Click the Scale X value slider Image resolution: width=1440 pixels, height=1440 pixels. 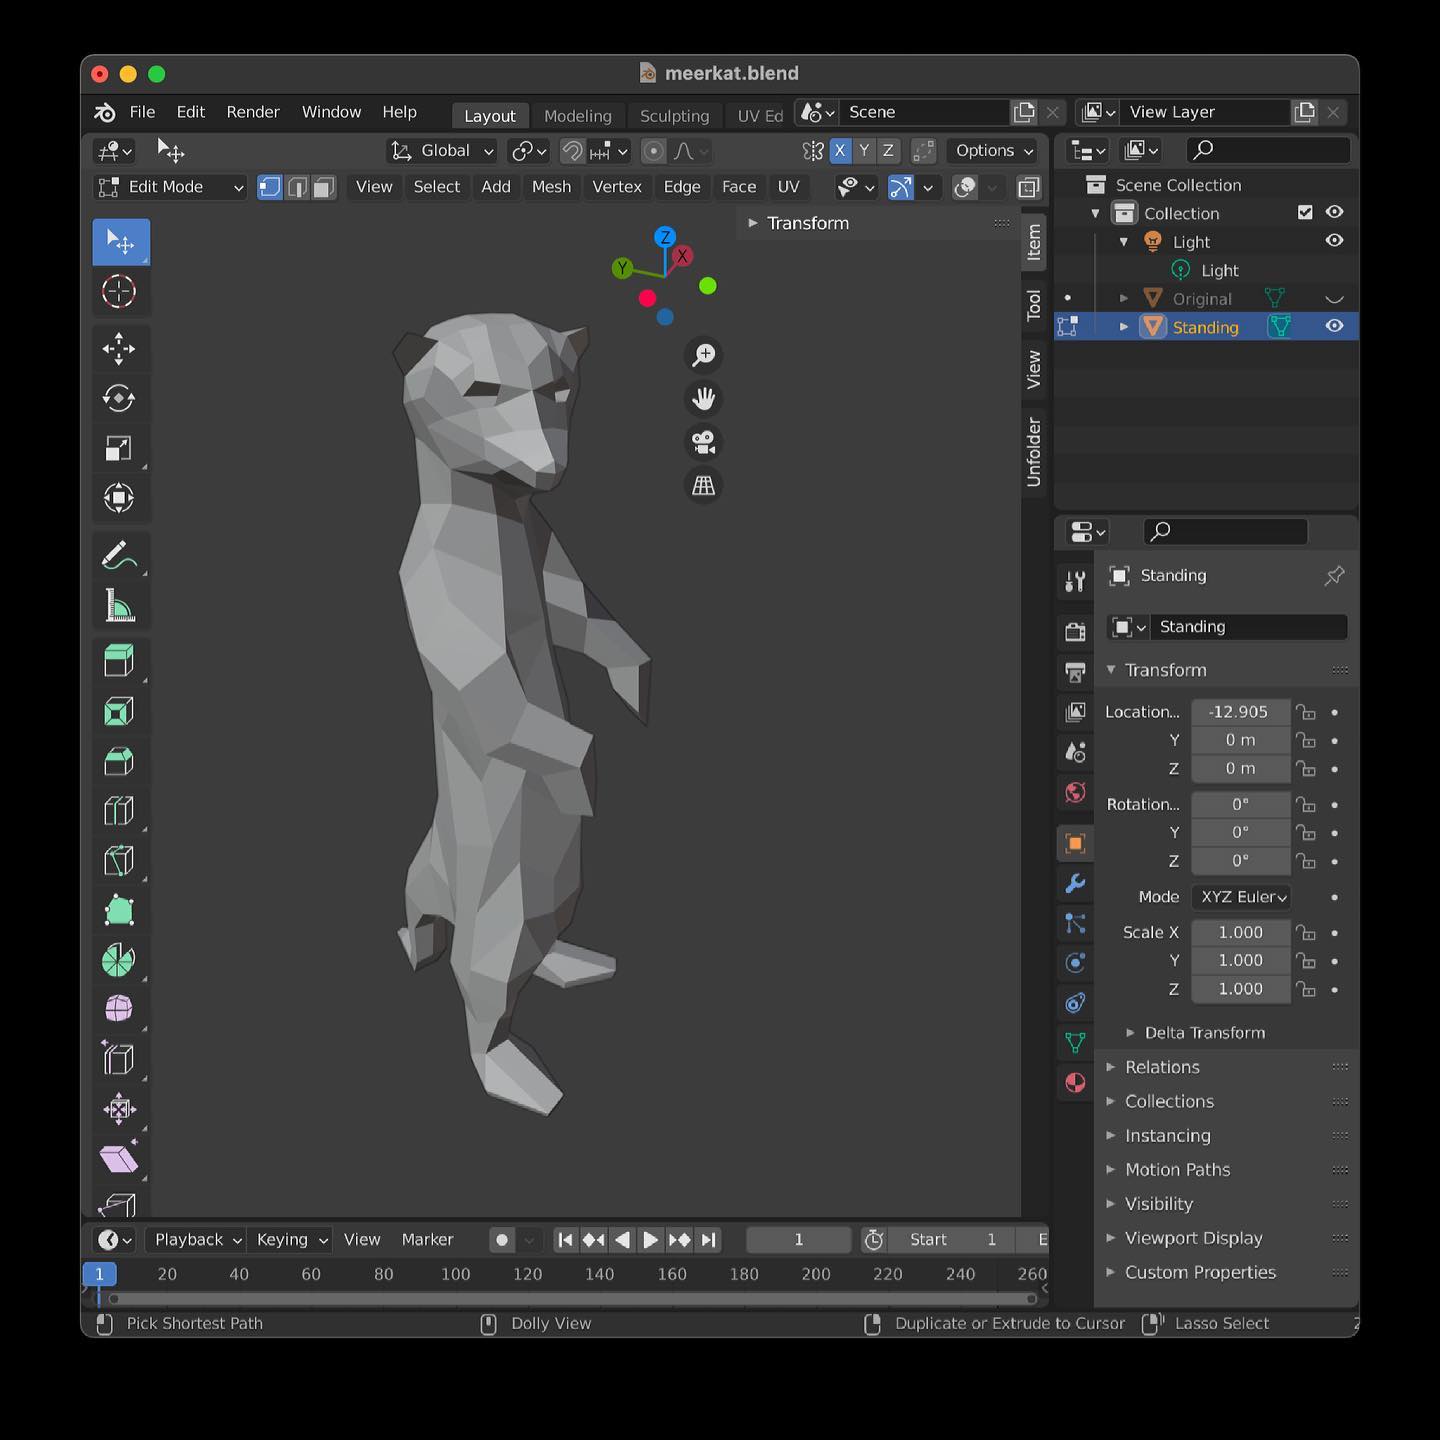1240,932
